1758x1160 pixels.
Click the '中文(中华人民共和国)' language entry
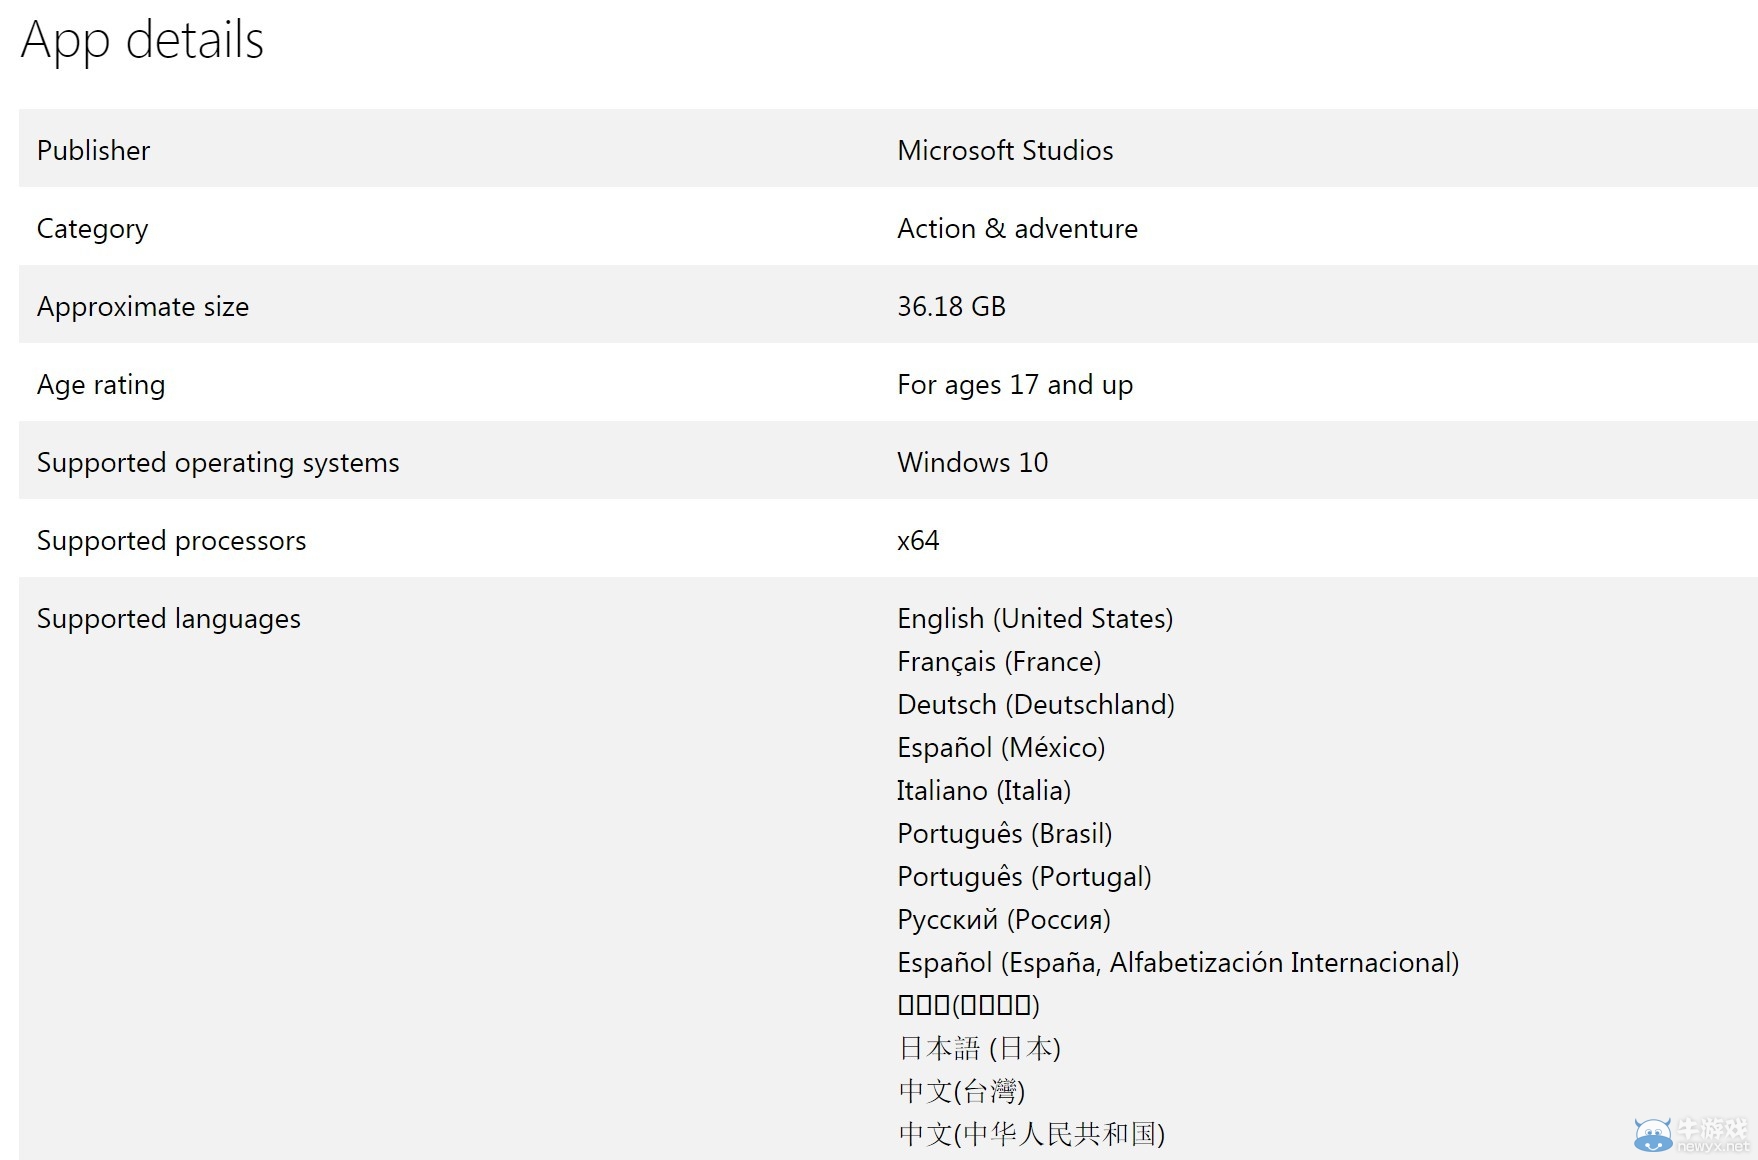pyautogui.click(x=1032, y=1135)
